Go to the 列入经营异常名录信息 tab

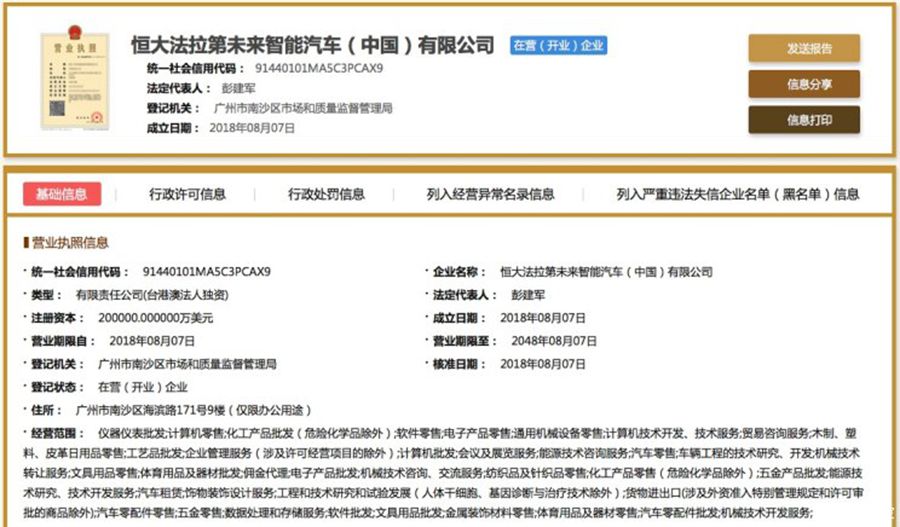[x=490, y=194]
